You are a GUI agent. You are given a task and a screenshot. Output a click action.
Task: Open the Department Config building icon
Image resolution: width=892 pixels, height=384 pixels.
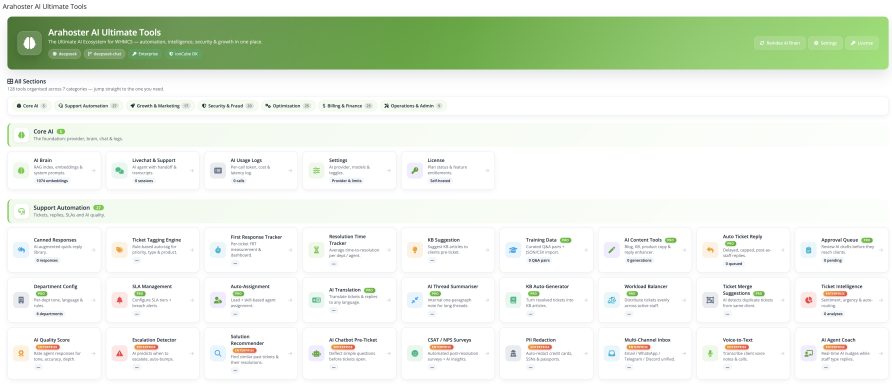tap(22, 300)
